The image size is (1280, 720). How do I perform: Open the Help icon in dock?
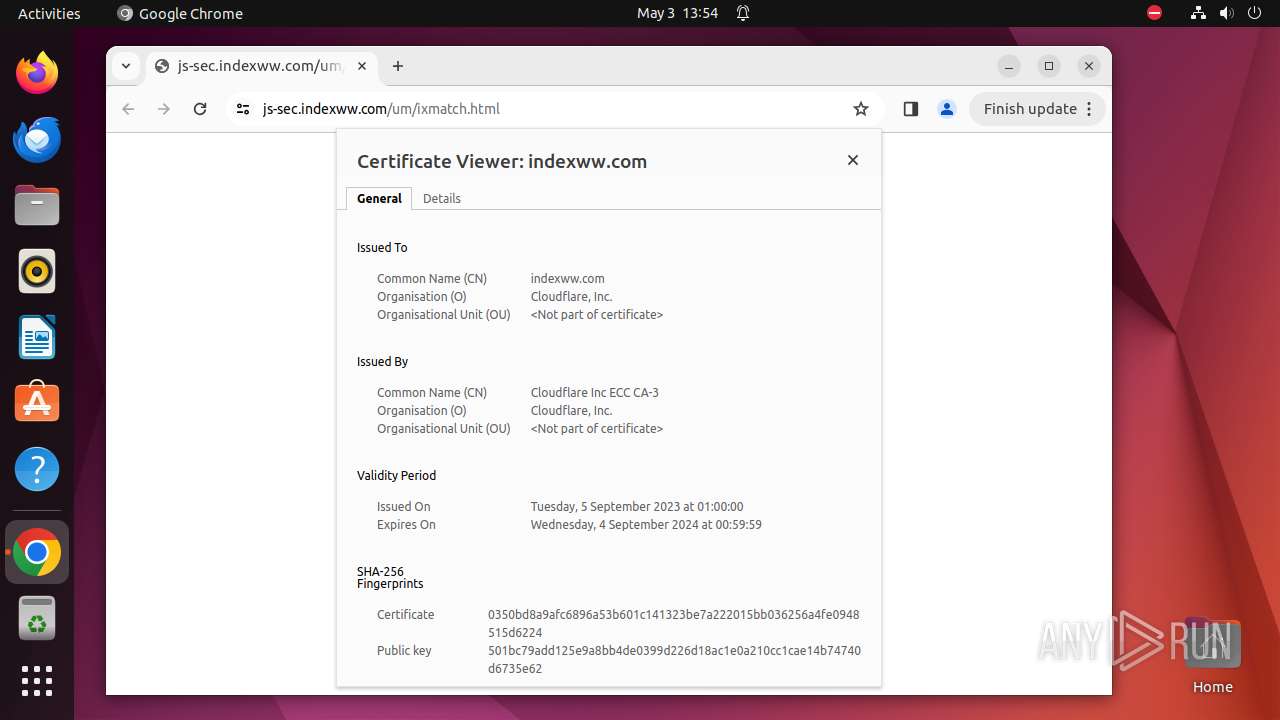pyautogui.click(x=37, y=469)
